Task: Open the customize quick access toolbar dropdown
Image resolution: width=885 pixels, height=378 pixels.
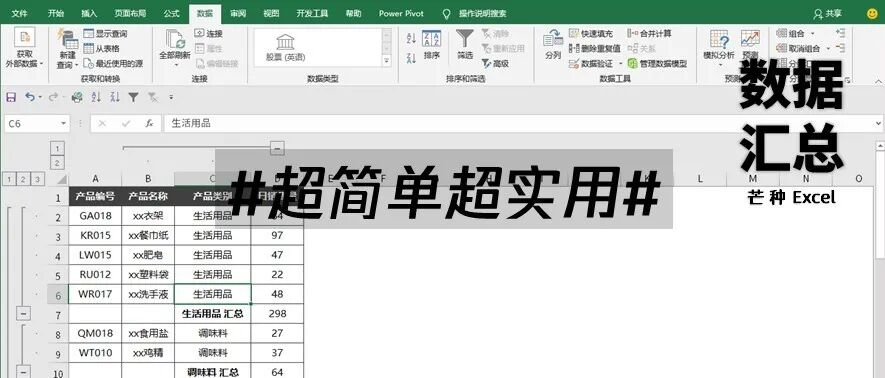Action: click(x=171, y=98)
